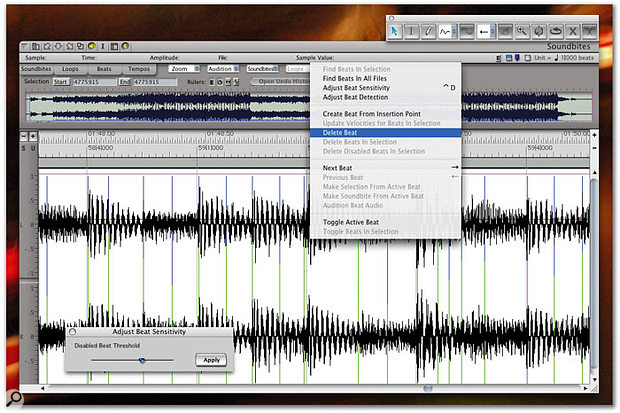Image resolution: width=620 pixels, height=413 pixels.
Task: Select the Pencil tool in tool palette
Action: coord(428,31)
